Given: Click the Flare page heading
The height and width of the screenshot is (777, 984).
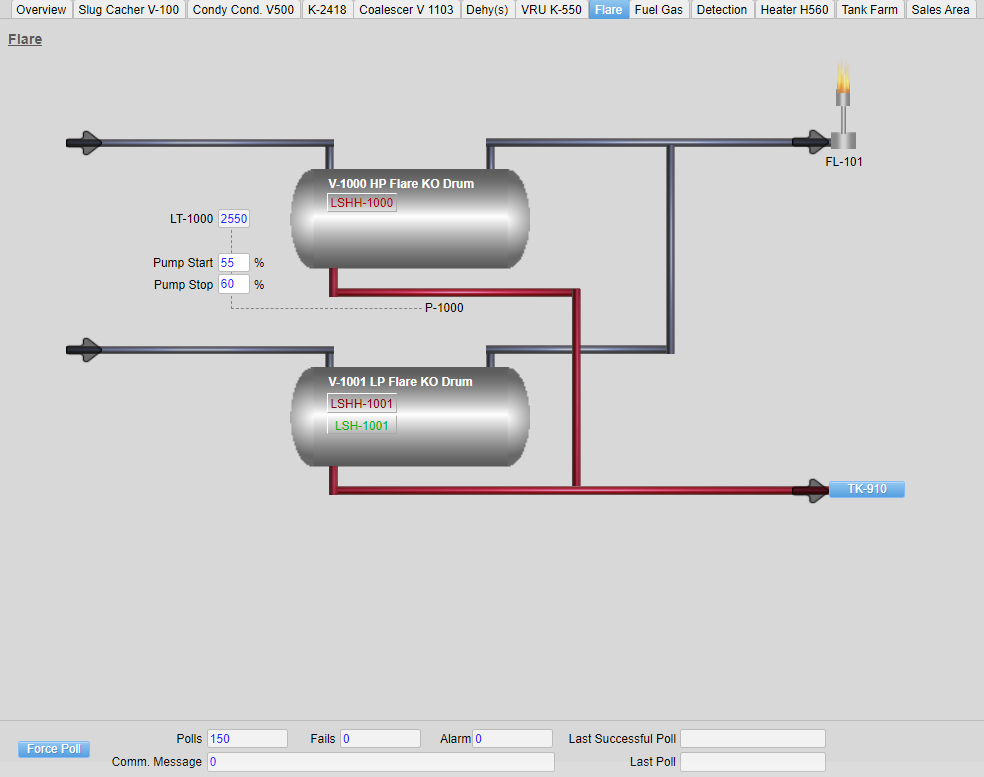Looking at the screenshot, I should click(25, 39).
